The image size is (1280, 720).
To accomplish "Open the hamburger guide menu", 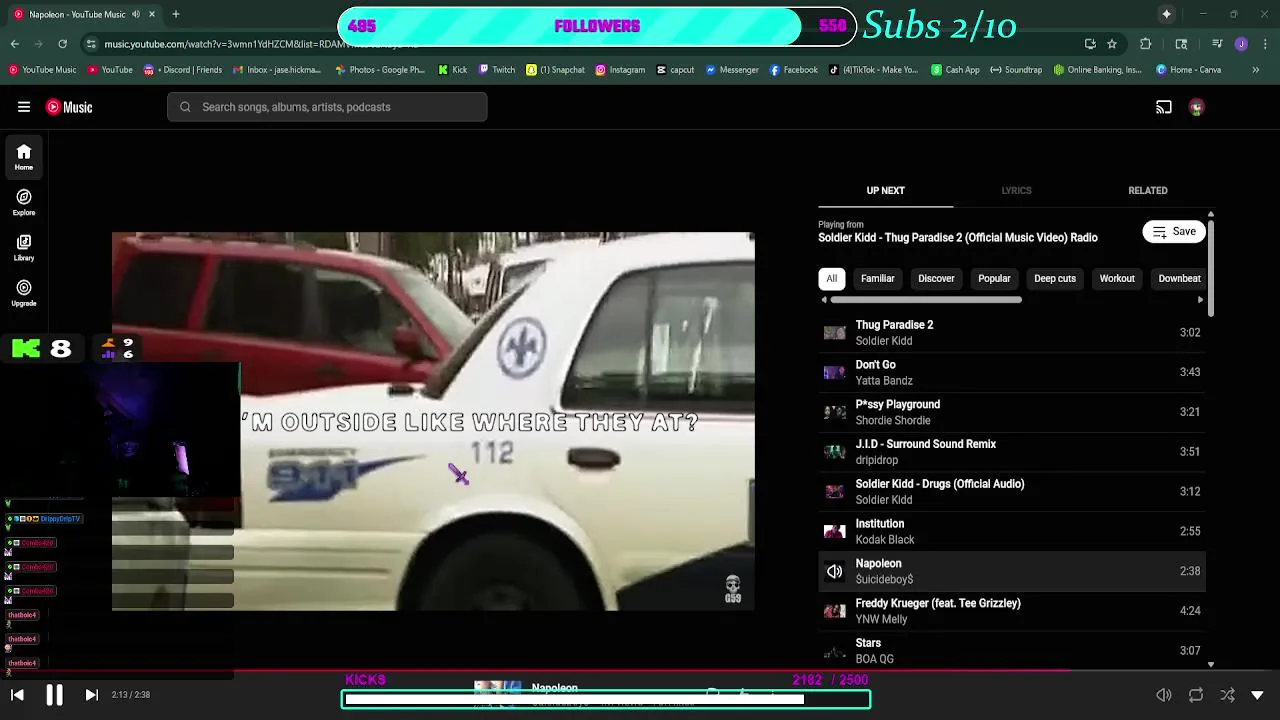I will point(24,107).
